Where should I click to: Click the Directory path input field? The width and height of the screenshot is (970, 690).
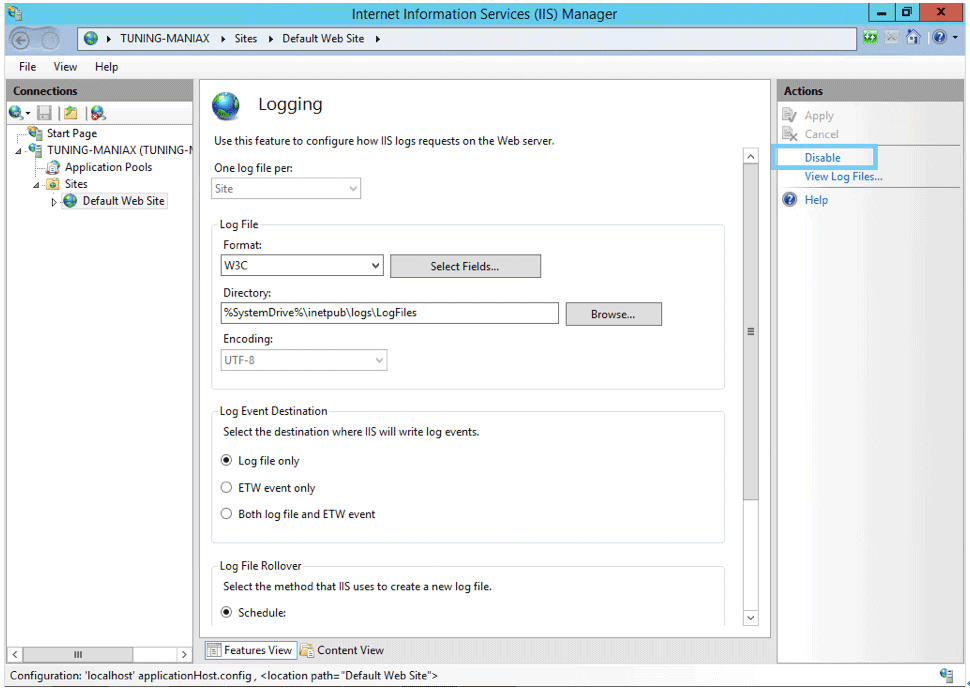click(390, 313)
